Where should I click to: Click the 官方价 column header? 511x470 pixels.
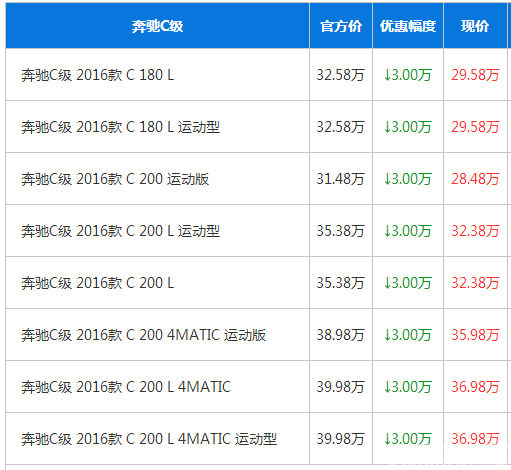[x=341, y=26]
